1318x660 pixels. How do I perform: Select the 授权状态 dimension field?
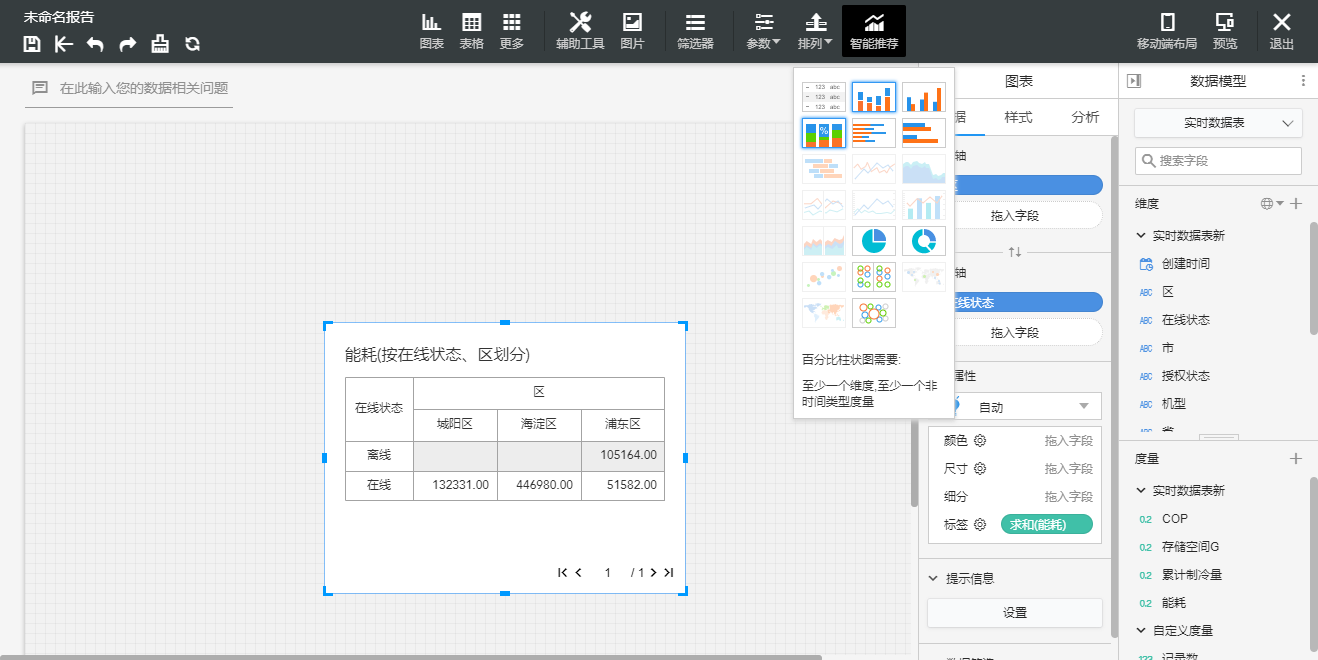(x=1185, y=376)
